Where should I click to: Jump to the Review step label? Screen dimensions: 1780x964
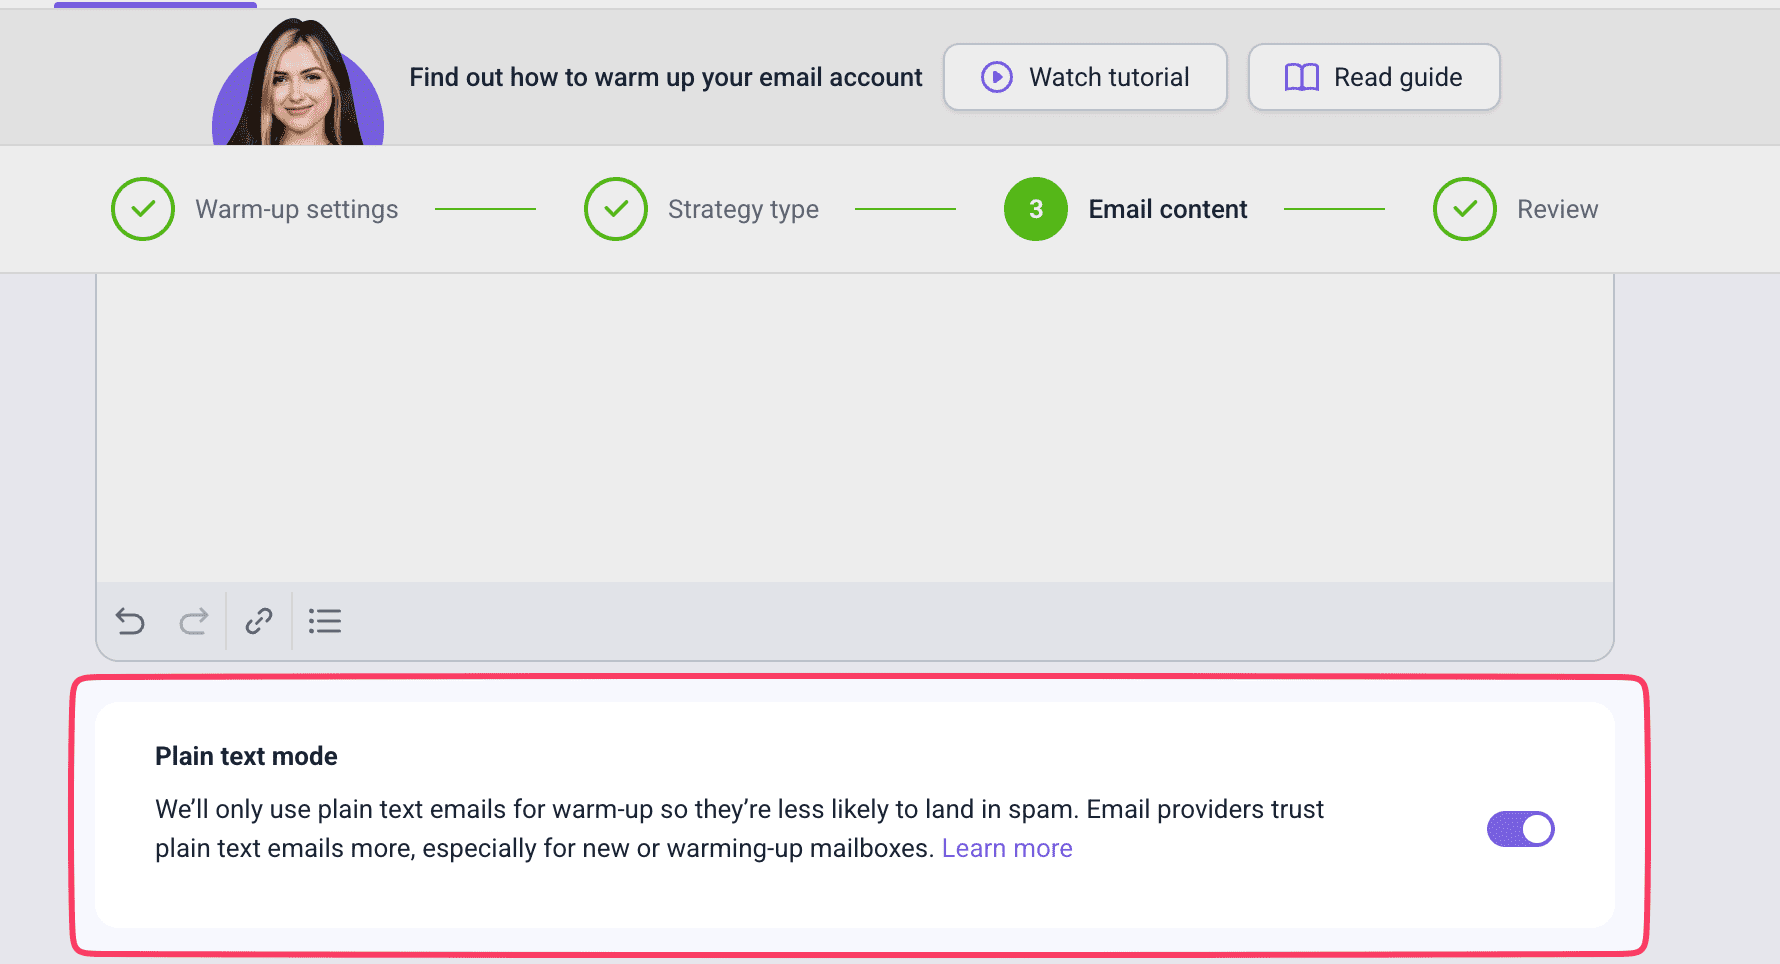click(1557, 209)
